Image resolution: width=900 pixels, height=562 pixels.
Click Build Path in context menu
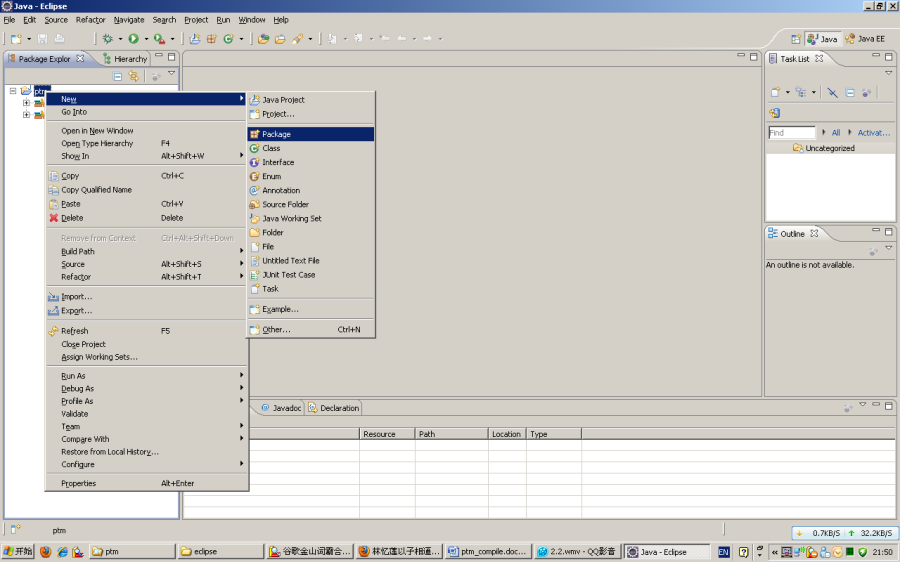[x=146, y=251]
